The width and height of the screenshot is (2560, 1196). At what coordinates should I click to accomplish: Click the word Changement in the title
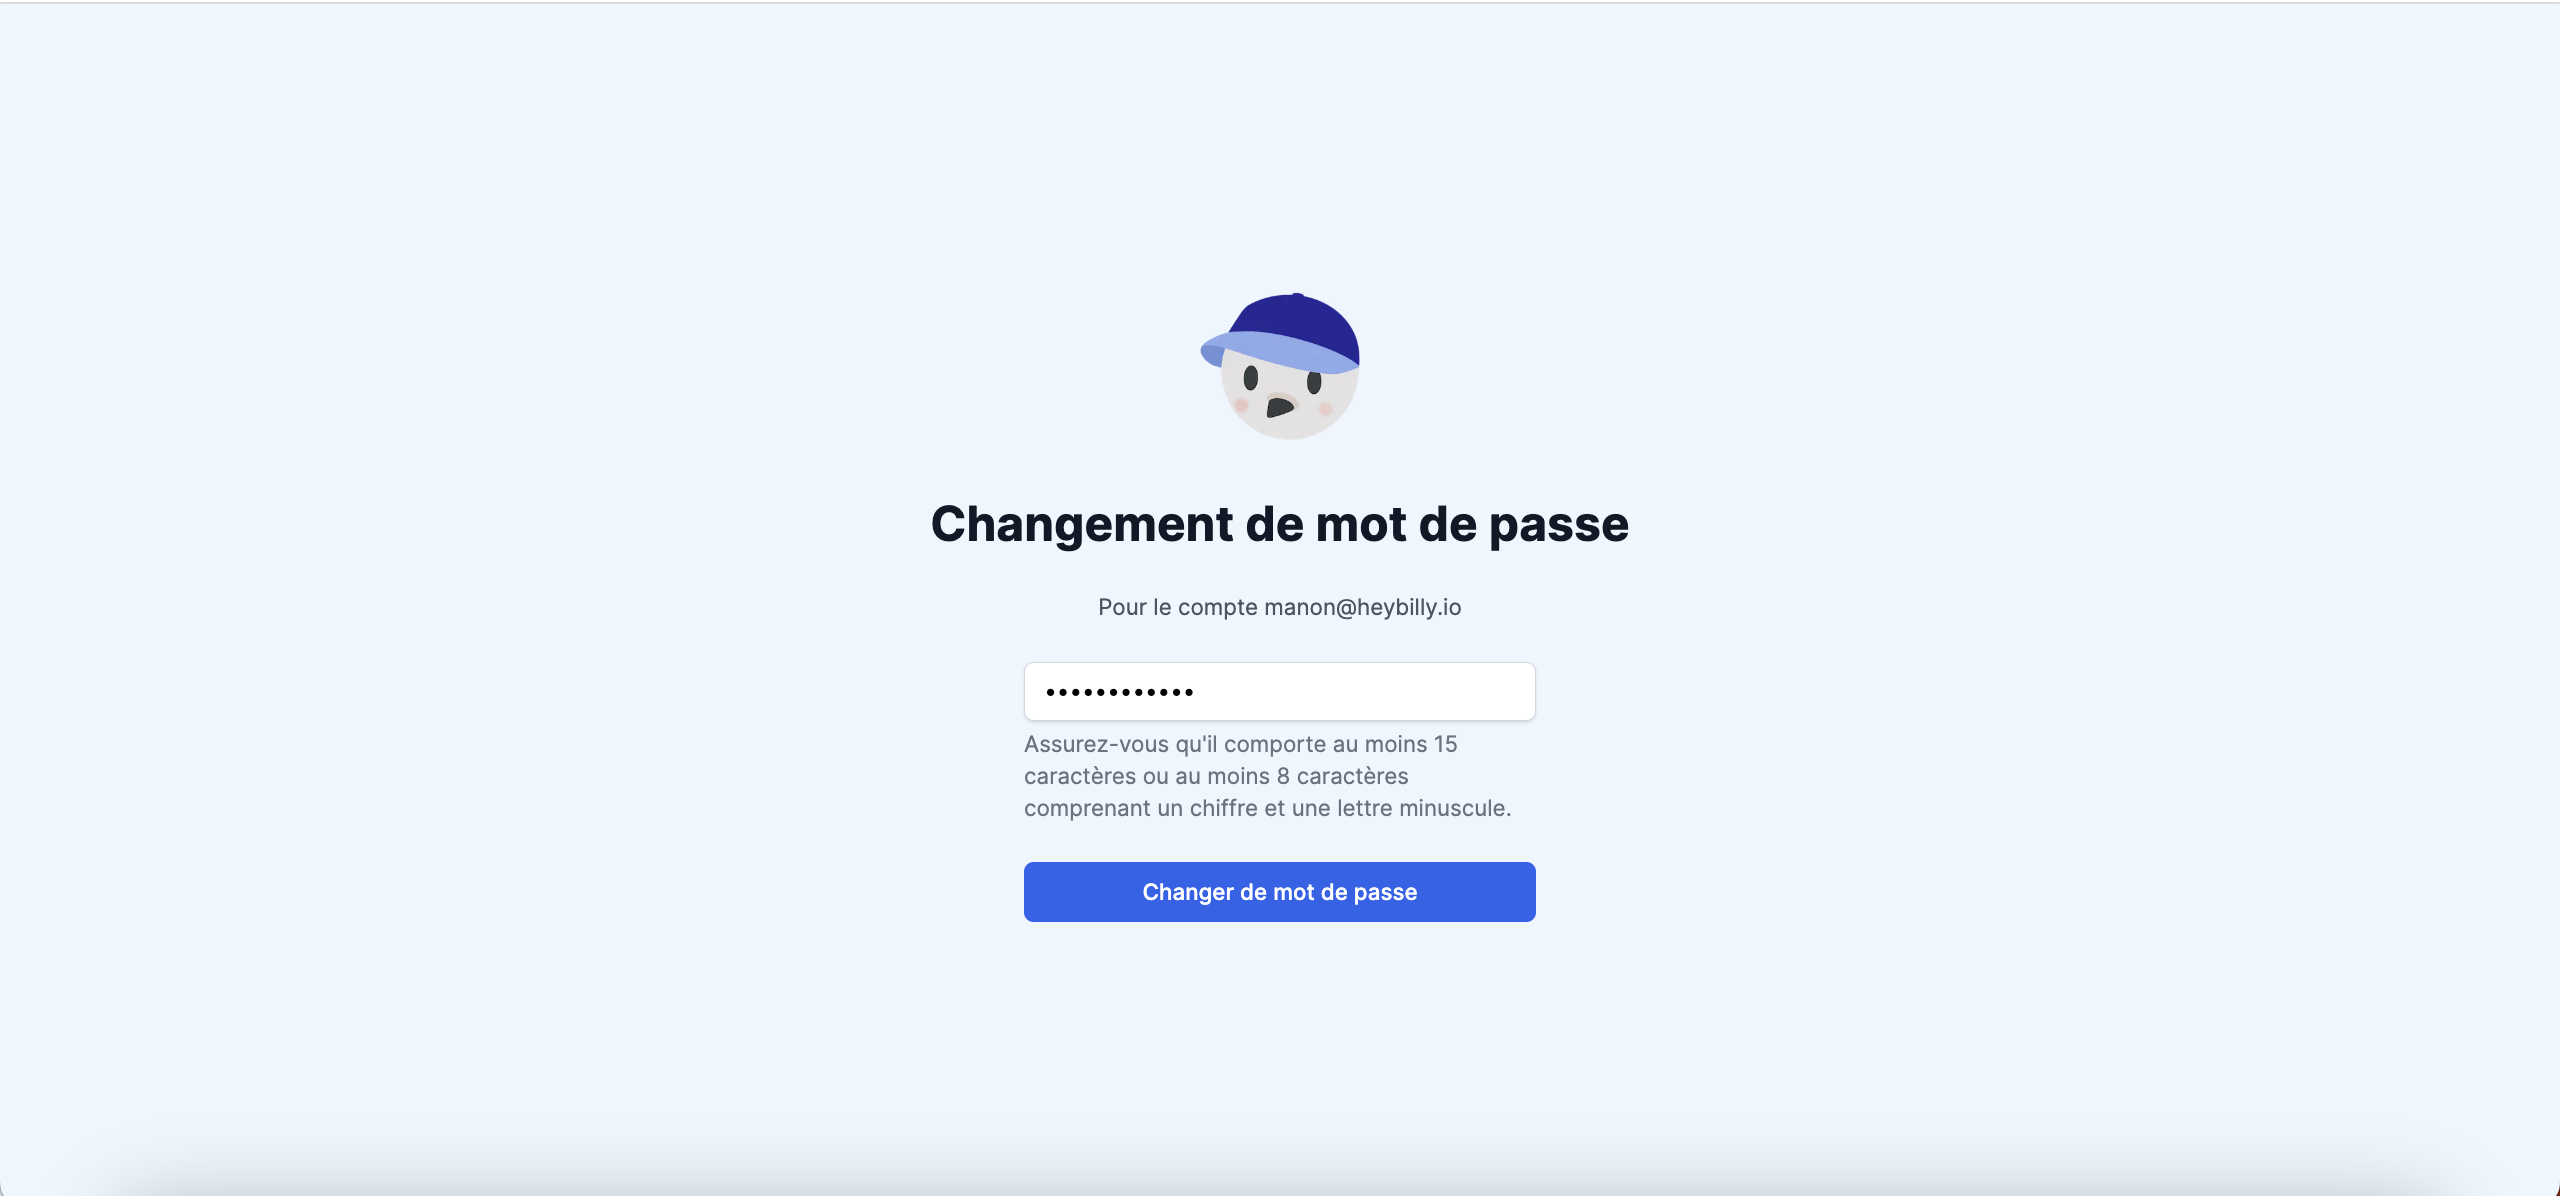click(x=1082, y=524)
